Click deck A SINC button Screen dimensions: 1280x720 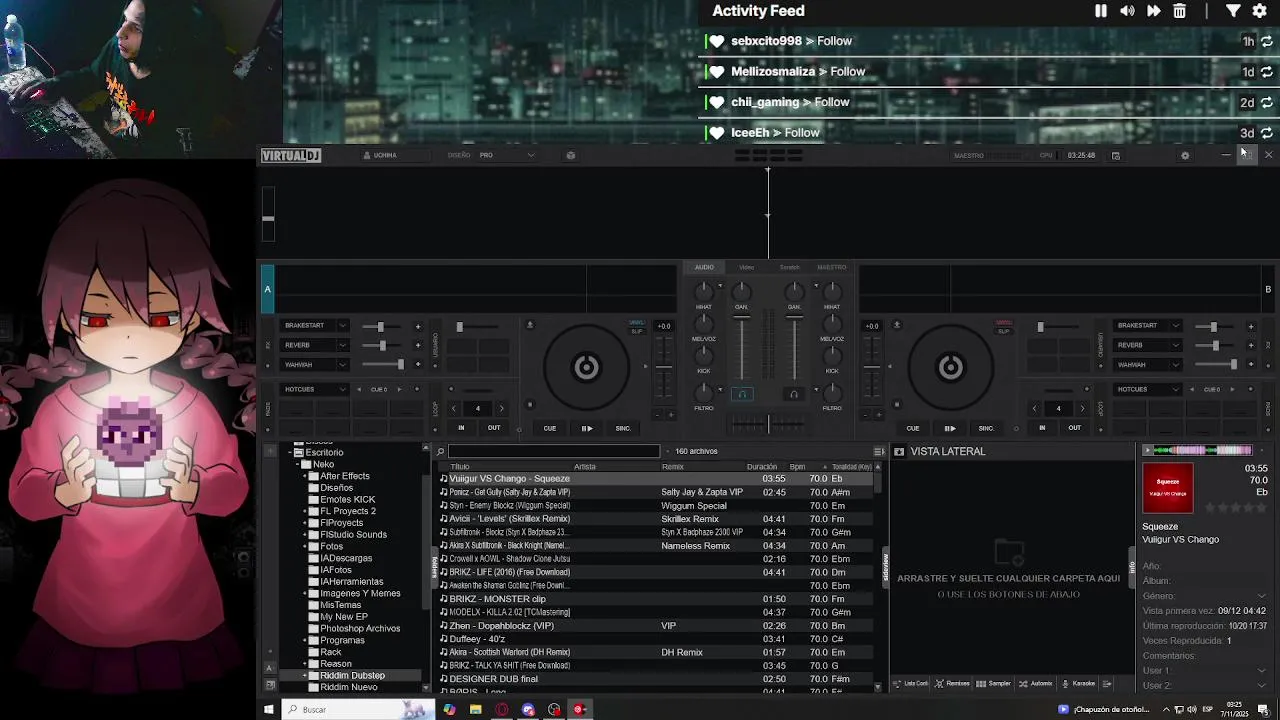tap(623, 428)
